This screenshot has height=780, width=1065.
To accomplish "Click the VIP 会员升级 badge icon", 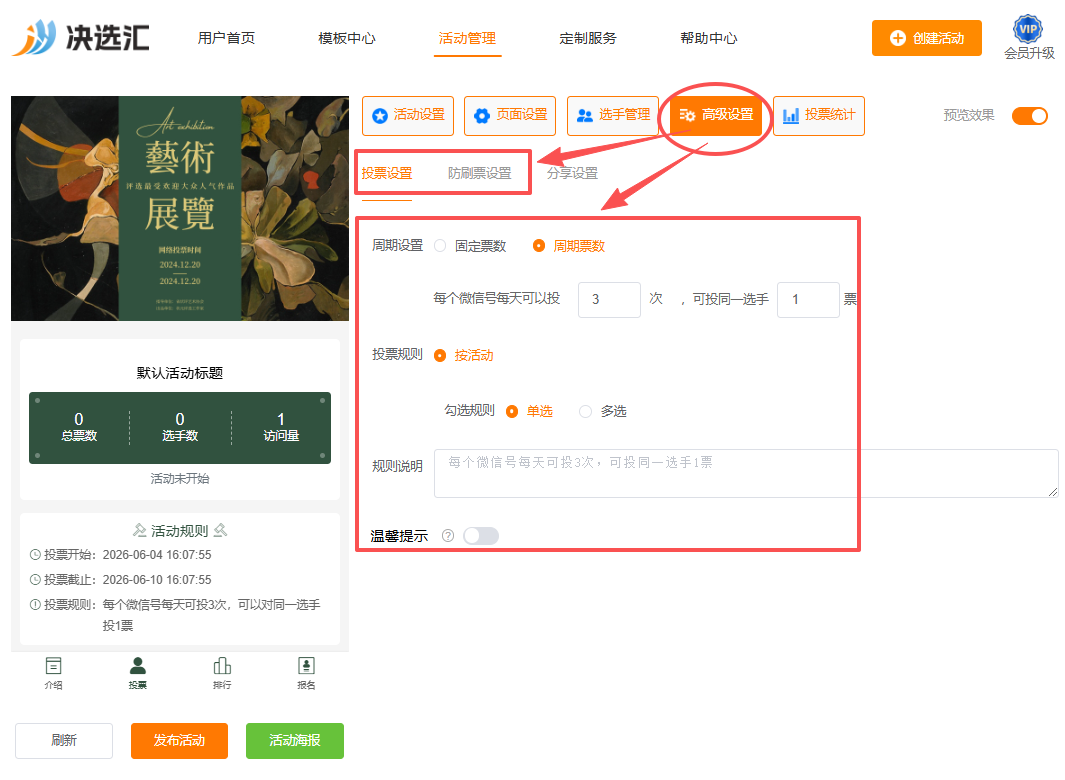I will point(1028,29).
